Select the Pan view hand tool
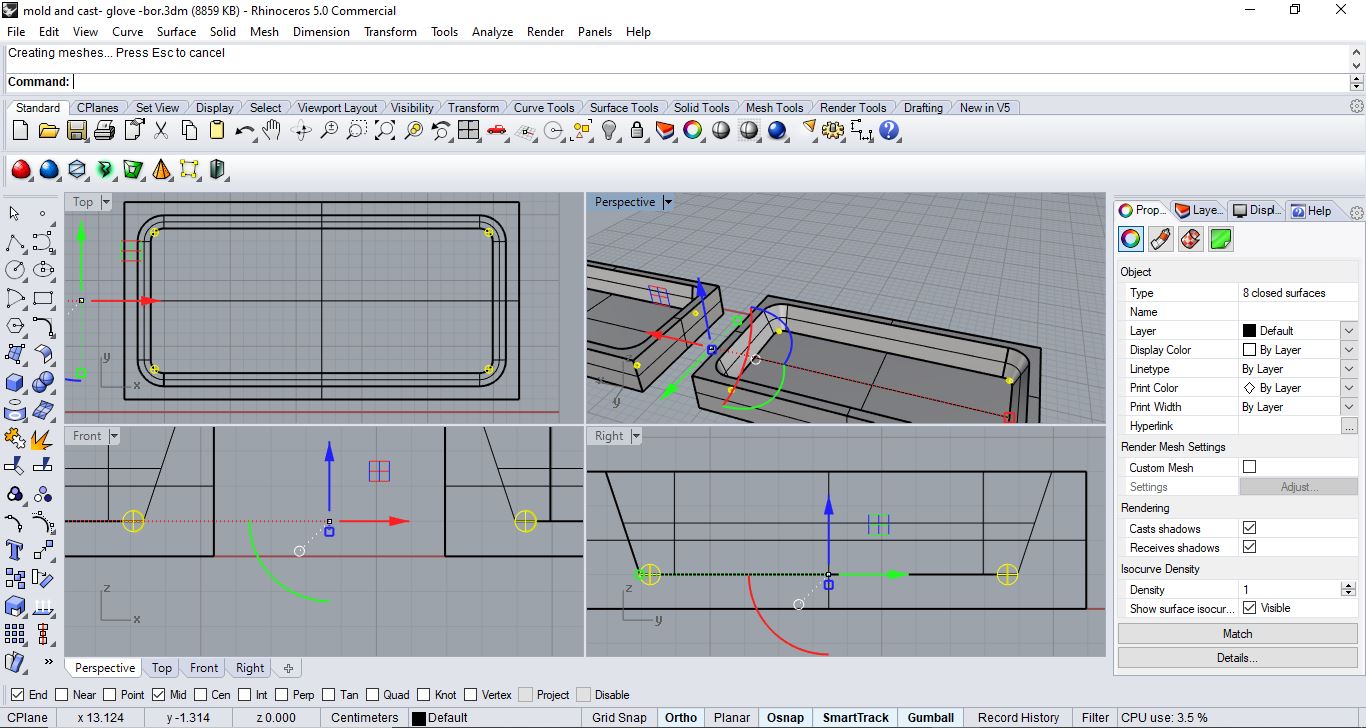Viewport: 1366px width, 728px height. click(272, 130)
